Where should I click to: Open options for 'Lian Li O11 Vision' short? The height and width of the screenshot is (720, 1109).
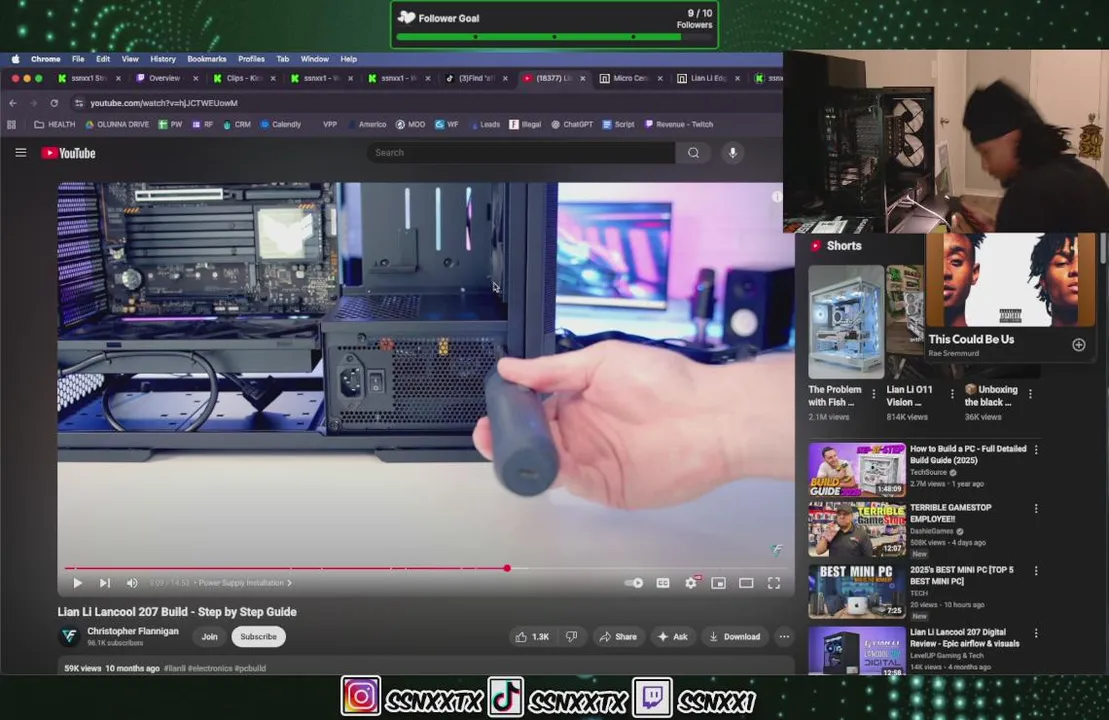click(952, 394)
